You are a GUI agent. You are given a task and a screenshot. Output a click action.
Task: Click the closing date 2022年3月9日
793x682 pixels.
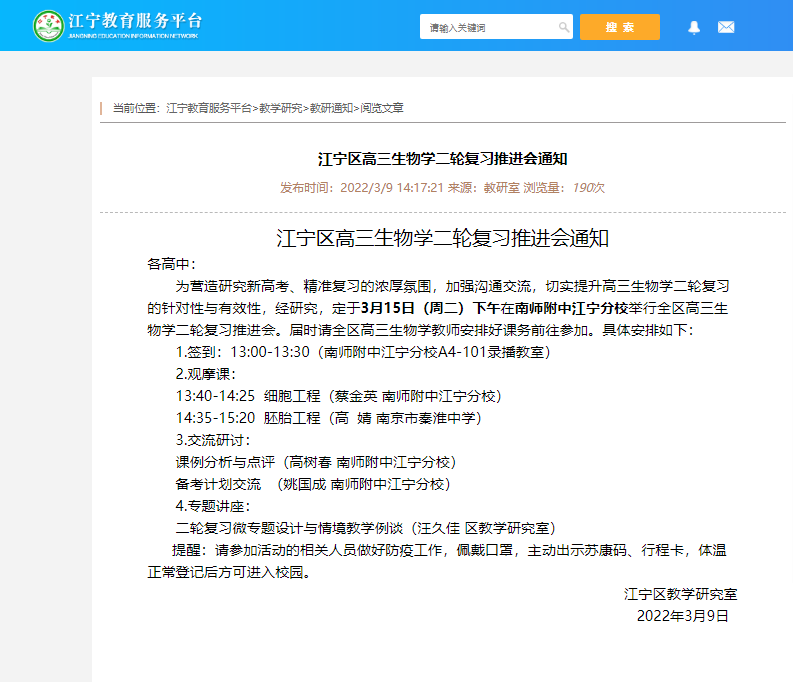coord(682,616)
